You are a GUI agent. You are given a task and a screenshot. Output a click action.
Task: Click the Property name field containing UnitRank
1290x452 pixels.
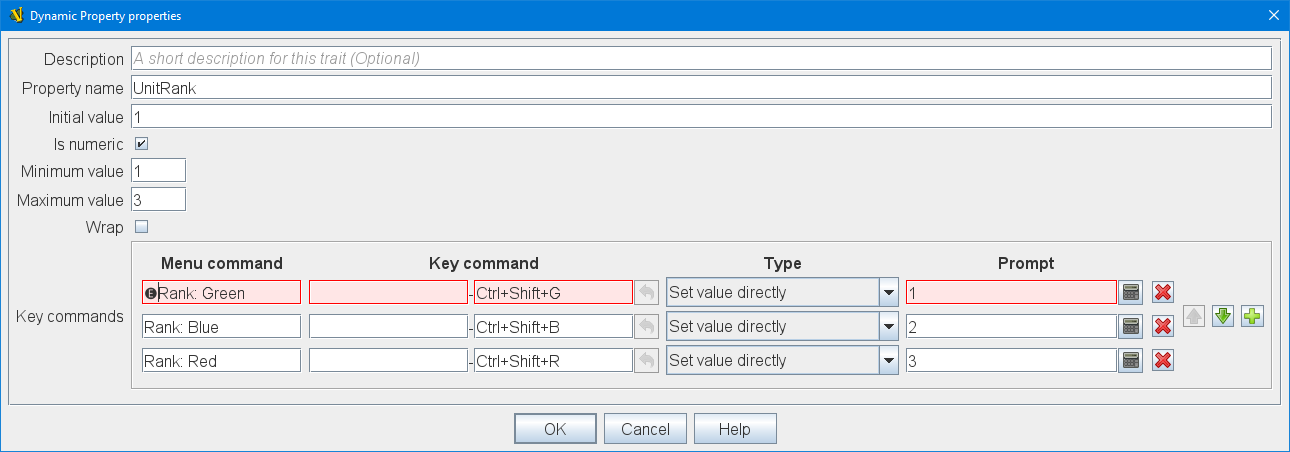(x=700, y=88)
